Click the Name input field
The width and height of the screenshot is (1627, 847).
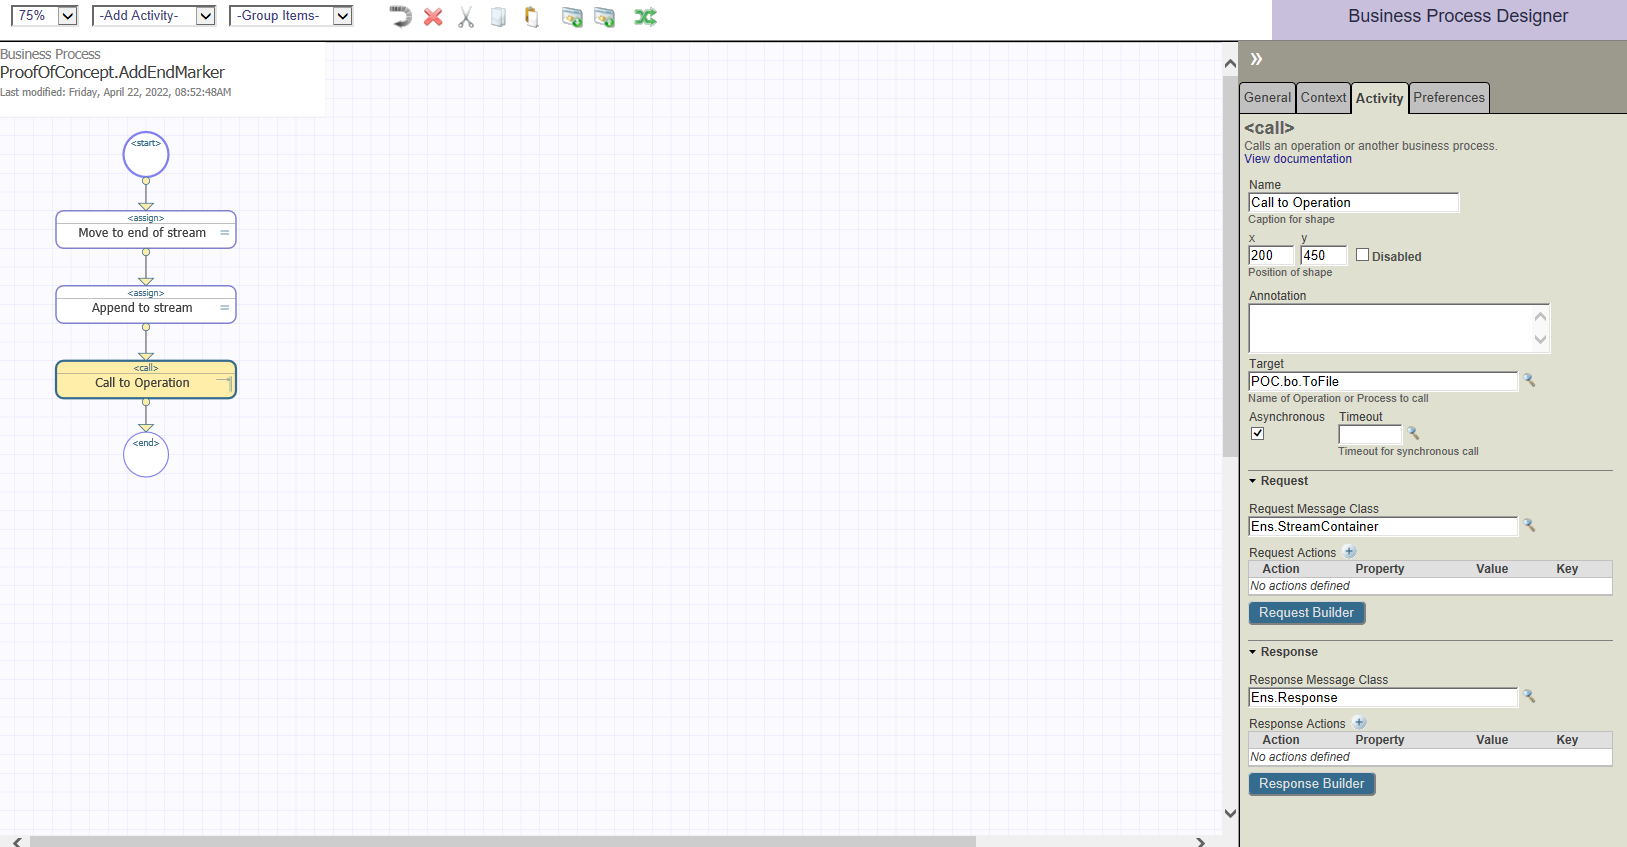pyautogui.click(x=1353, y=202)
